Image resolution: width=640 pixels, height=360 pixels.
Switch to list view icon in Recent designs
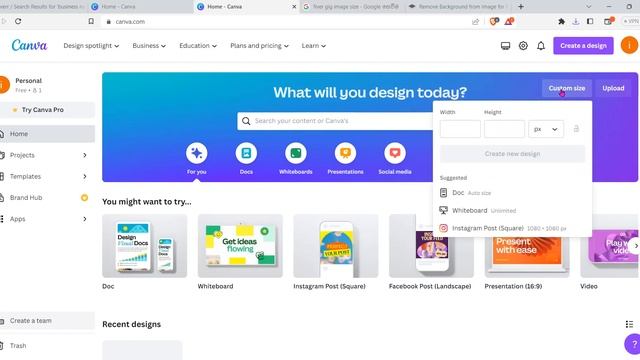point(629,324)
